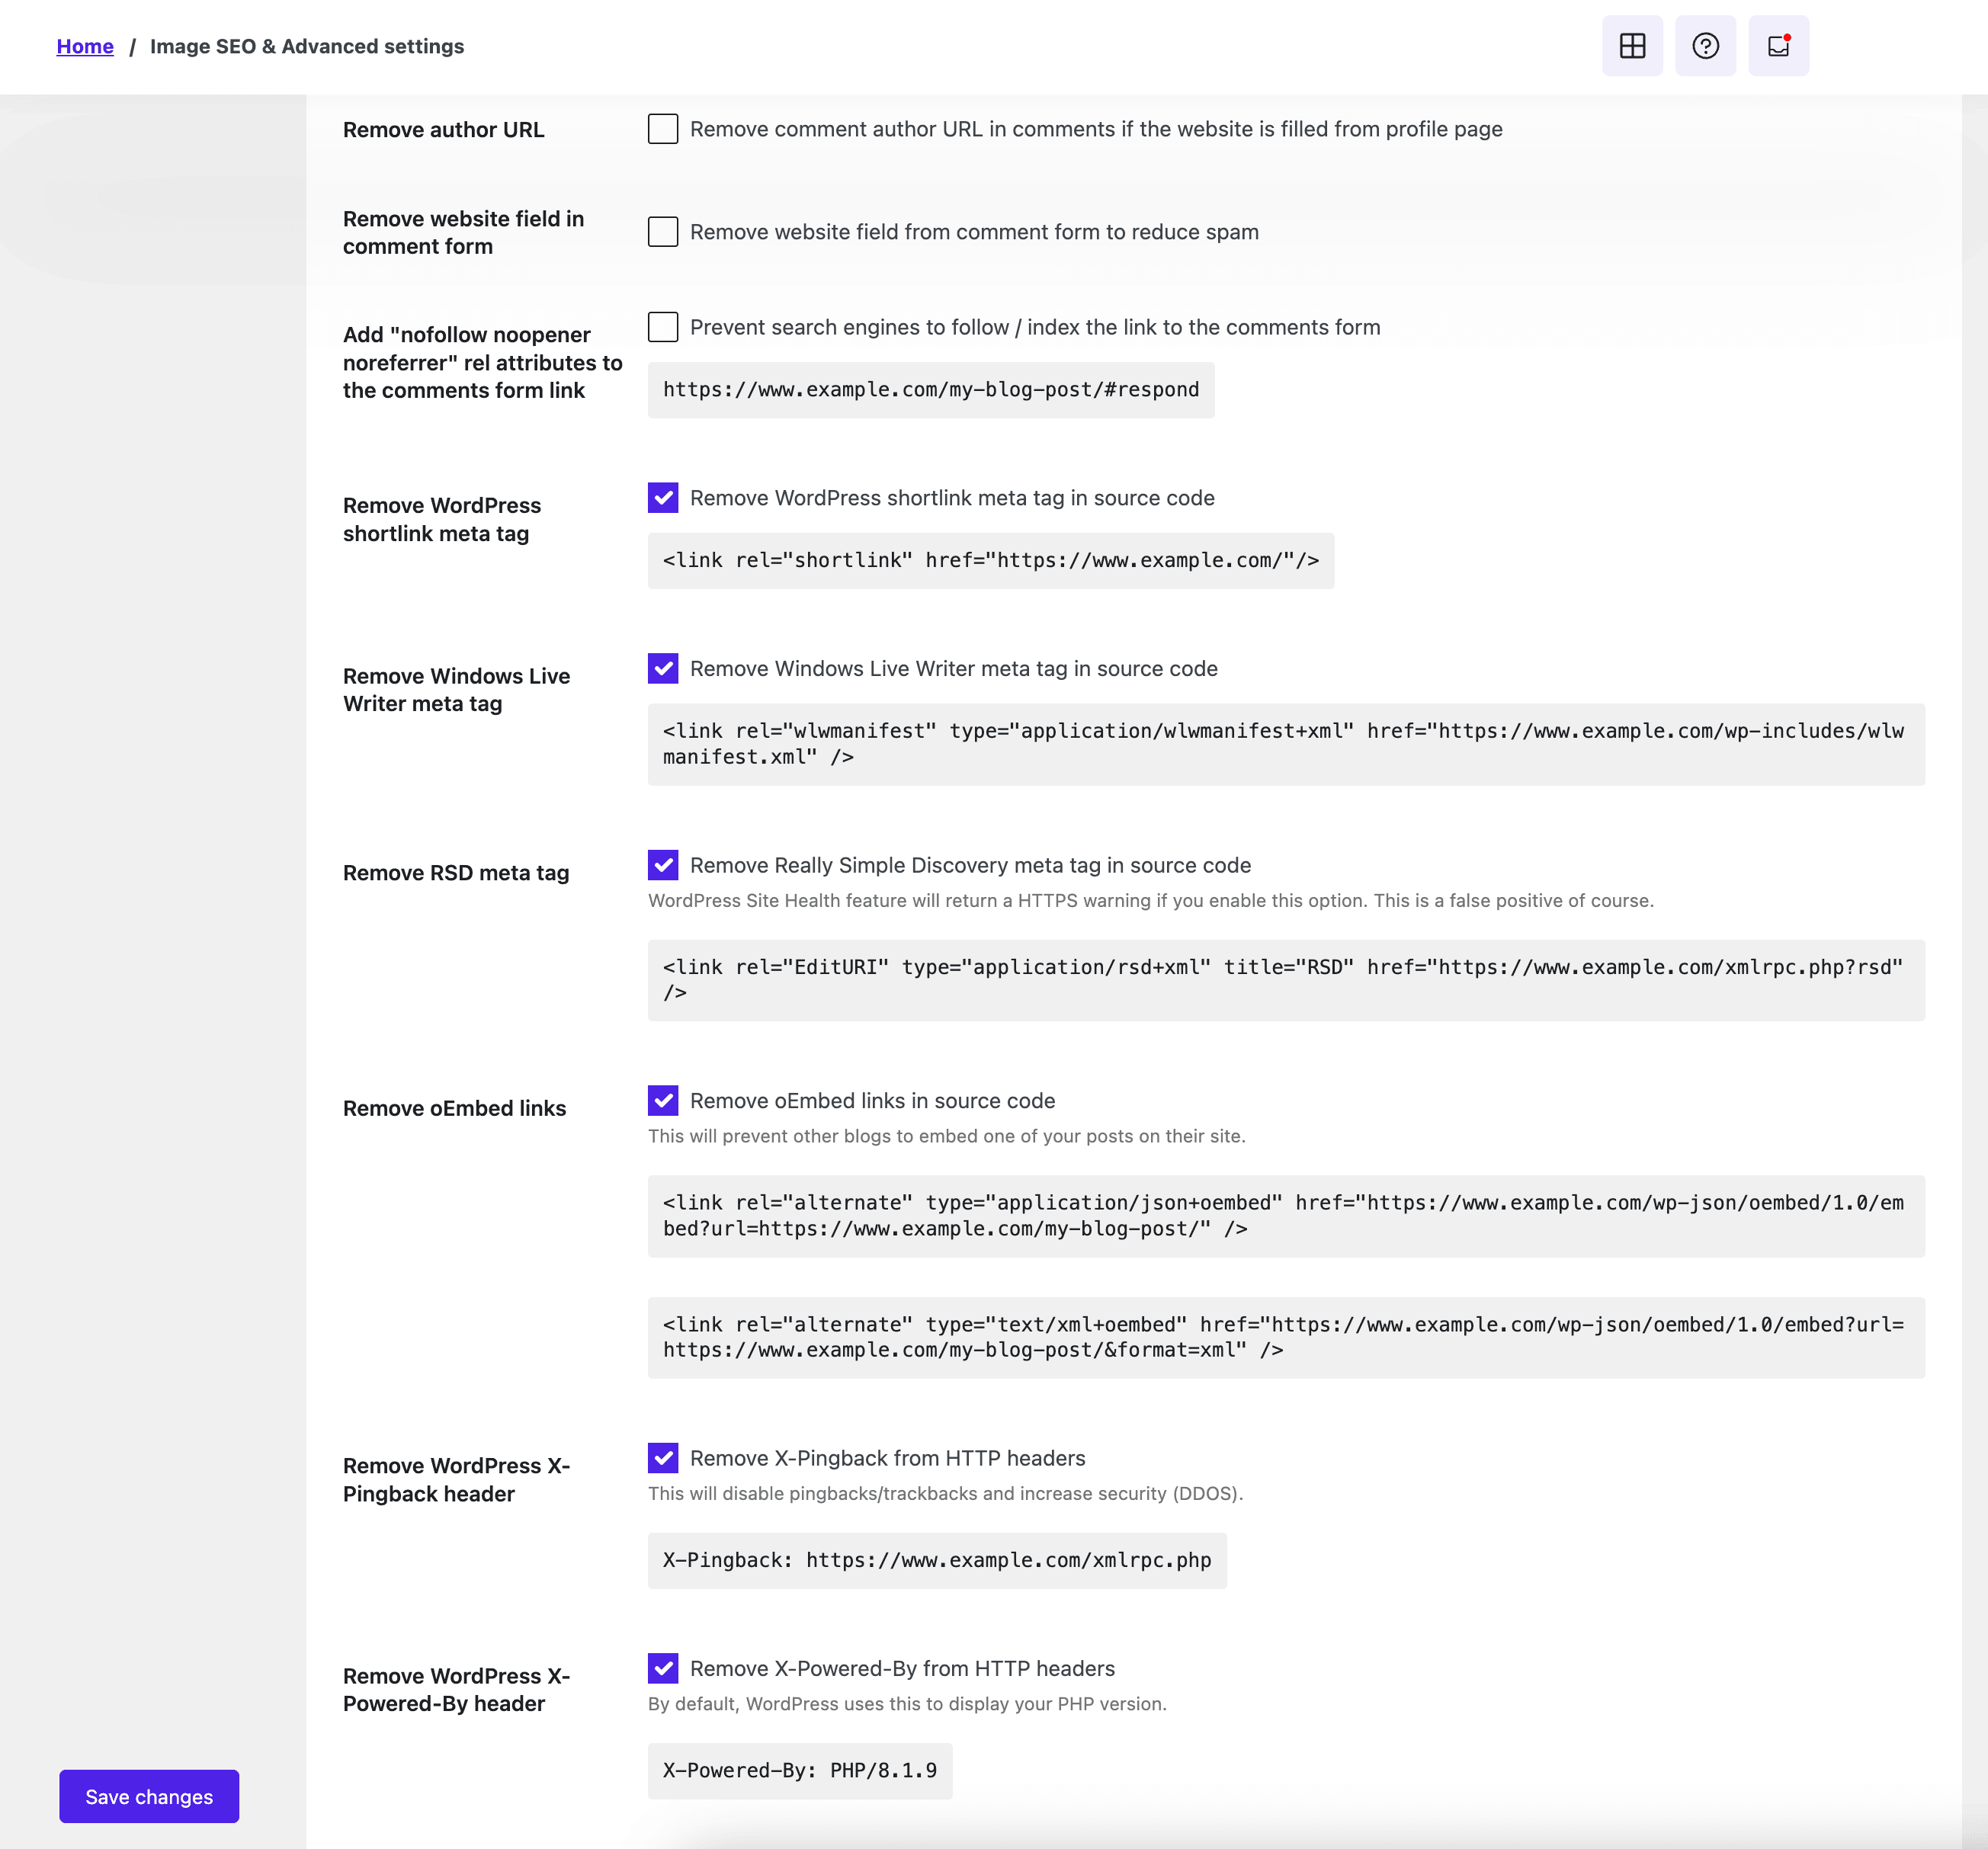Click Remove WordPress shortlink meta tag label
Viewport: 1988px width, 1849px height.
coord(442,520)
